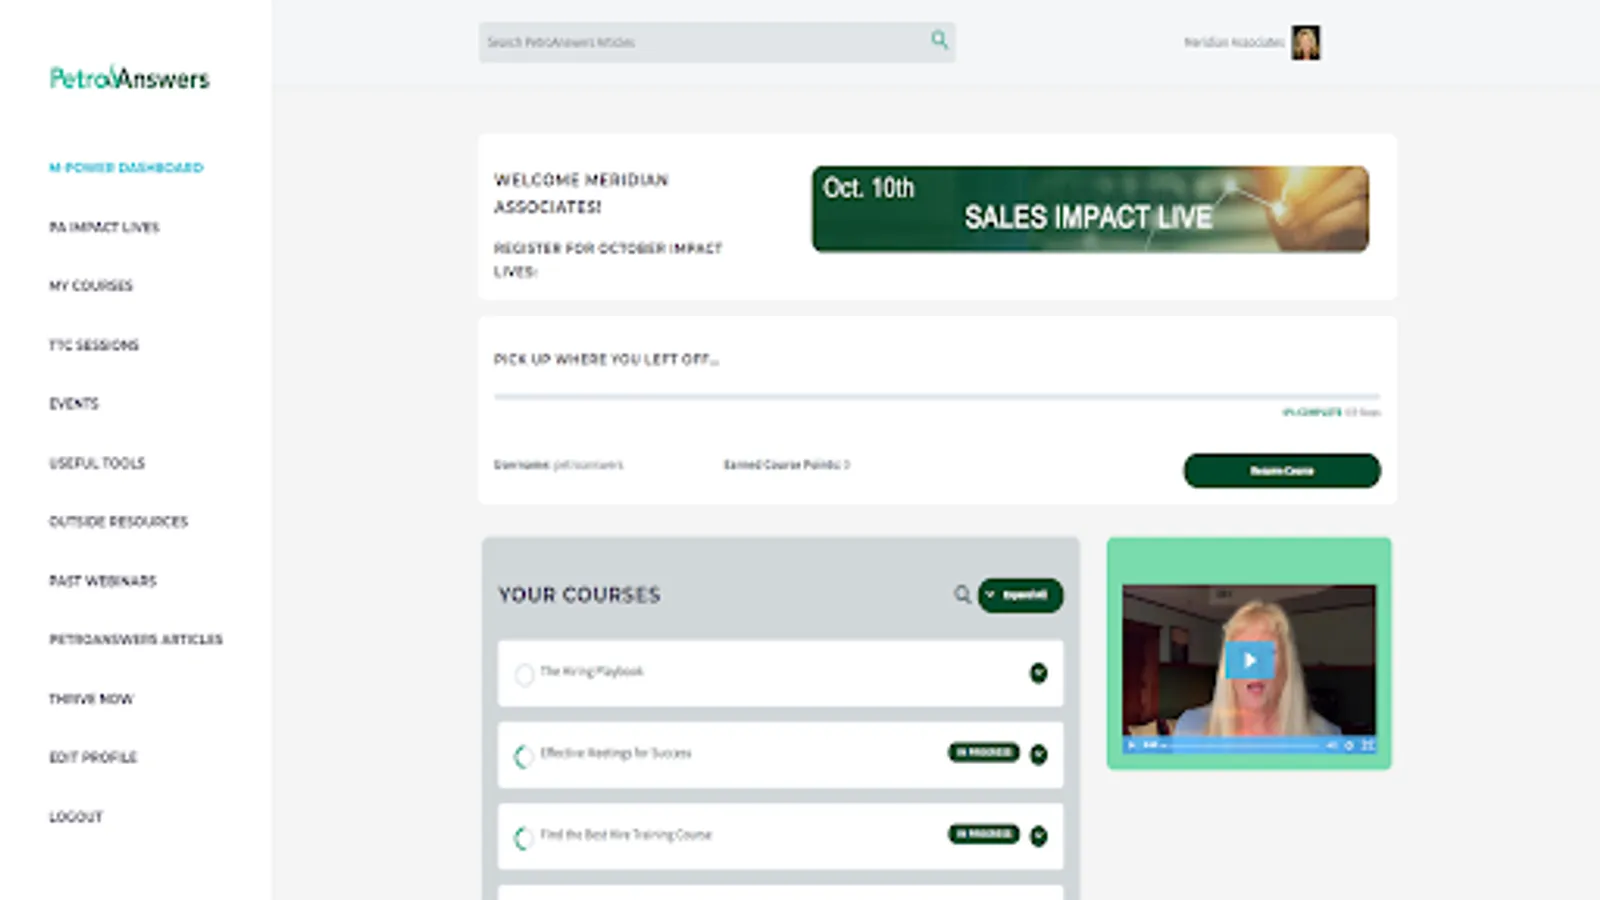Click Register for October Impact Lives text
1600x900 pixels.
tap(608, 260)
